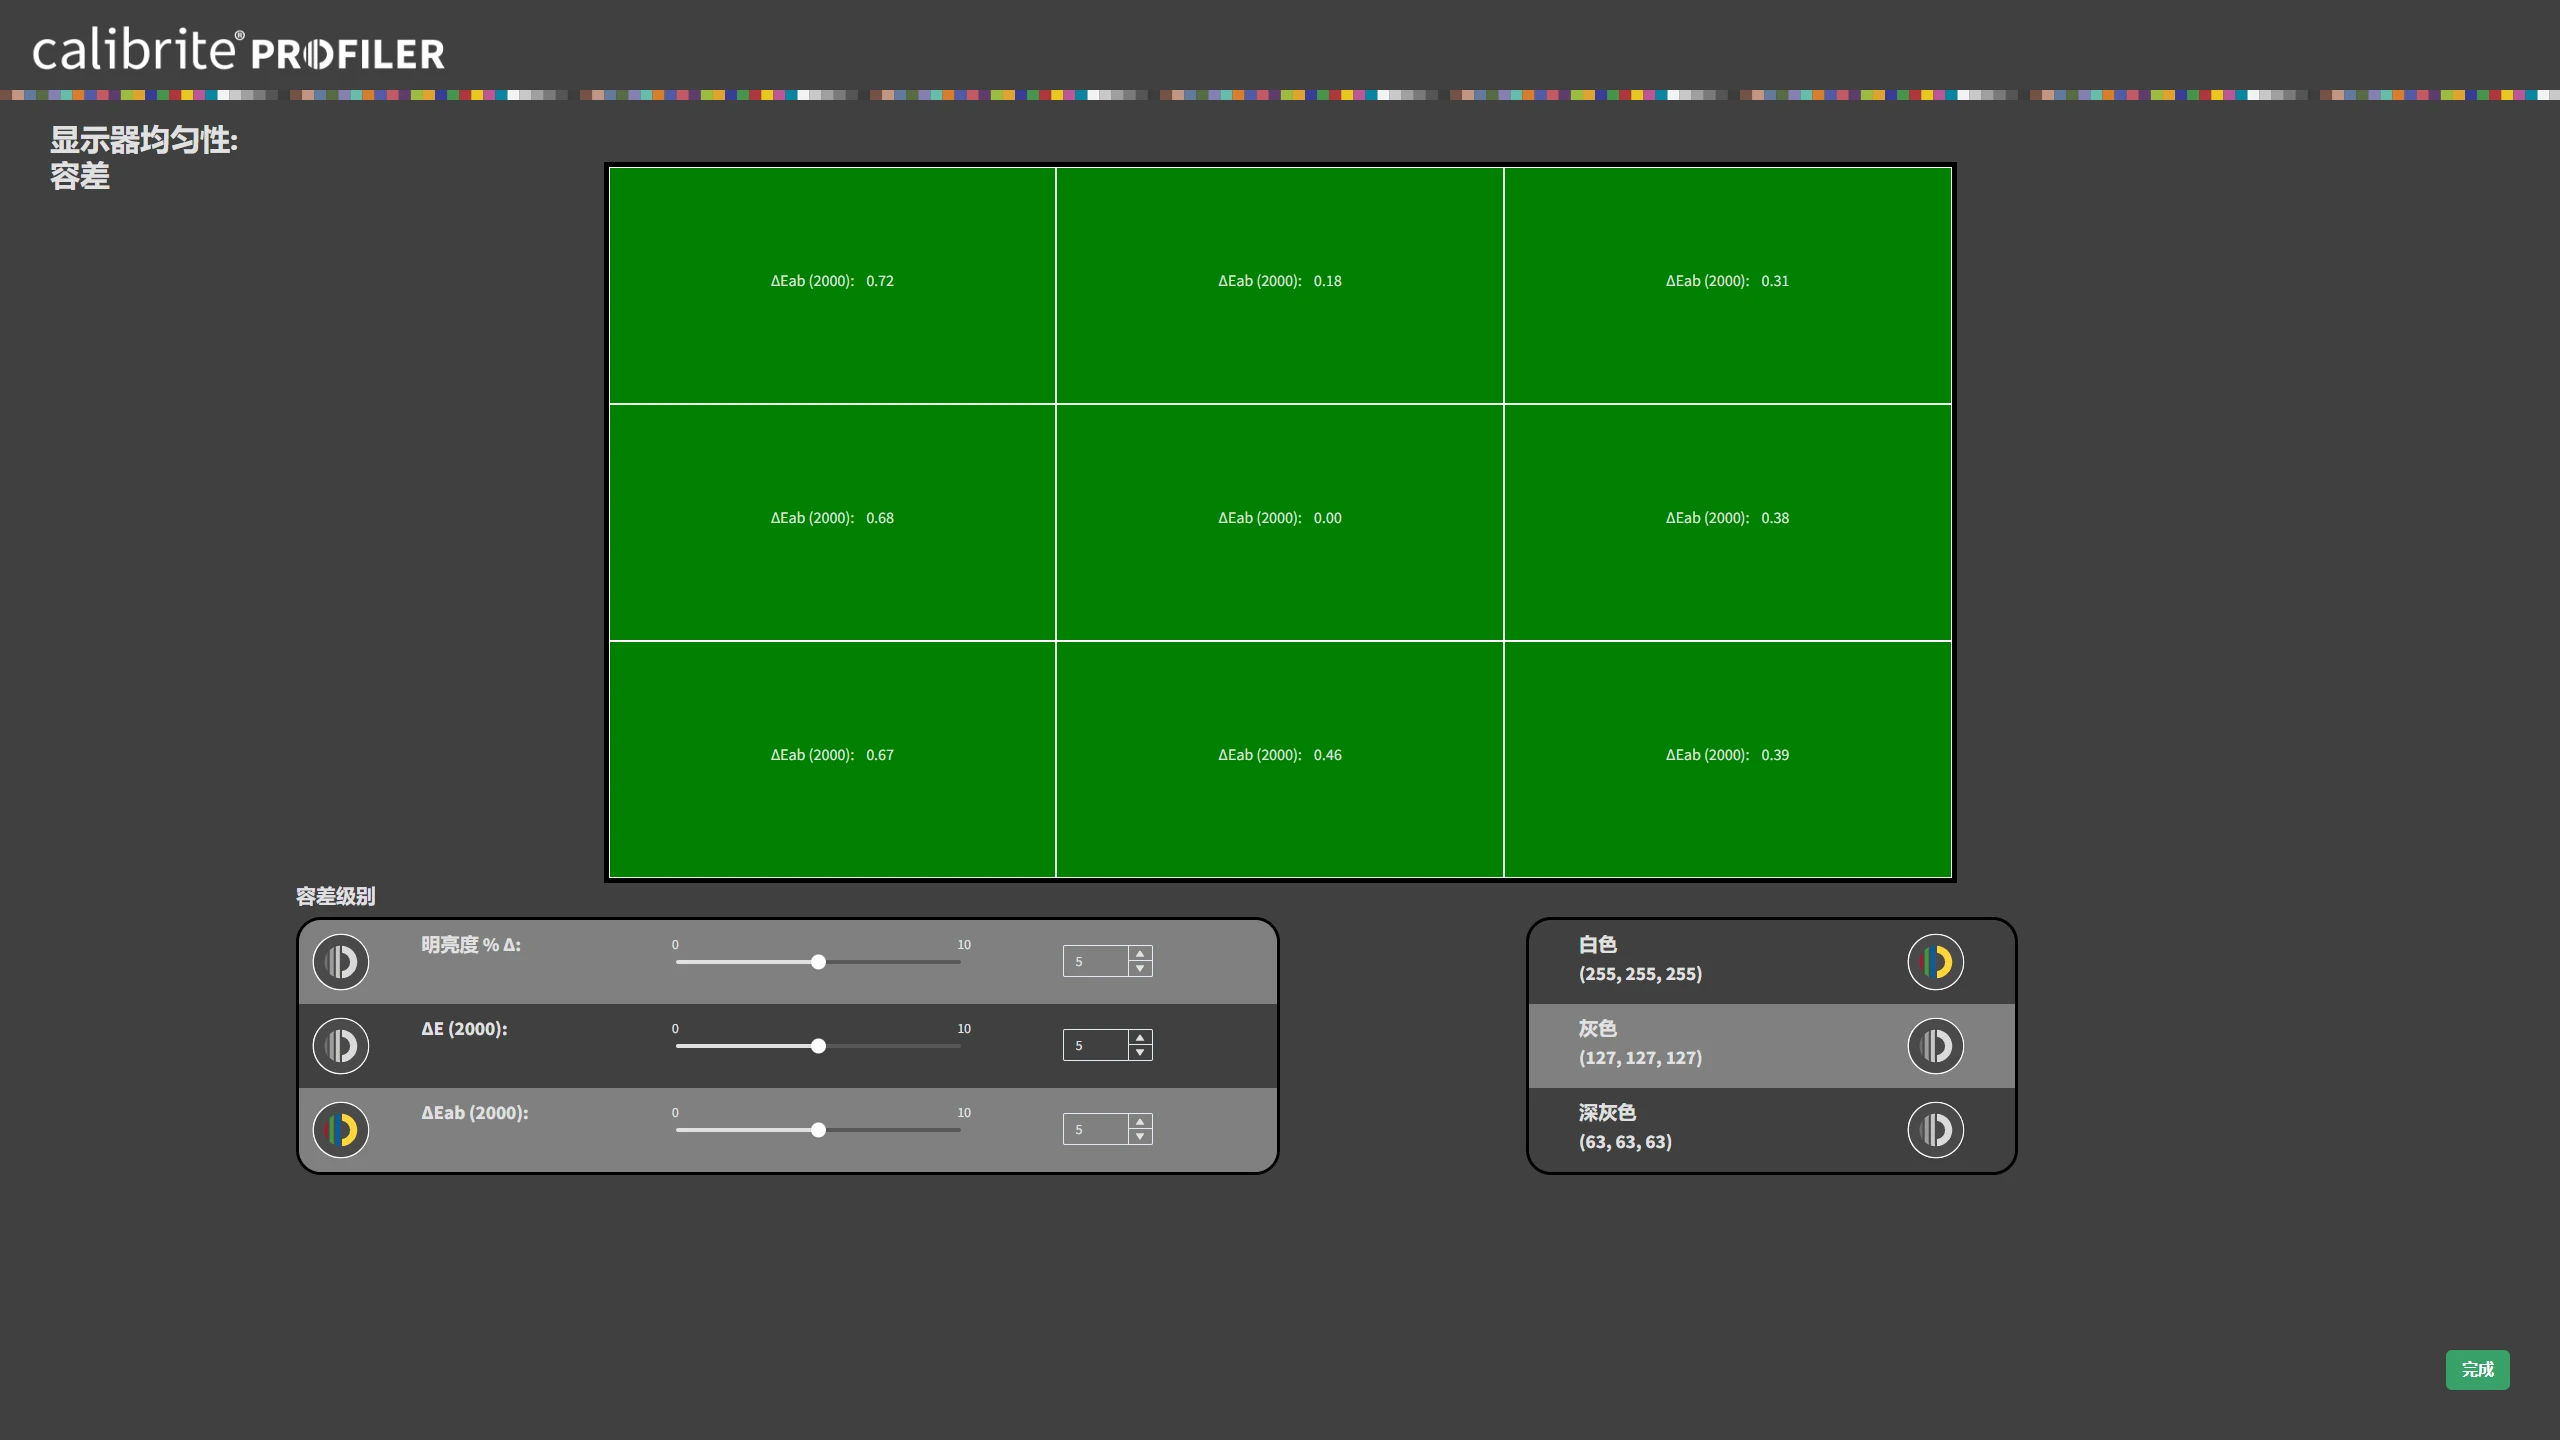2560x1440 pixels.
Task: Increase the ΔE (2000) spinner value
Action: coord(1140,1038)
